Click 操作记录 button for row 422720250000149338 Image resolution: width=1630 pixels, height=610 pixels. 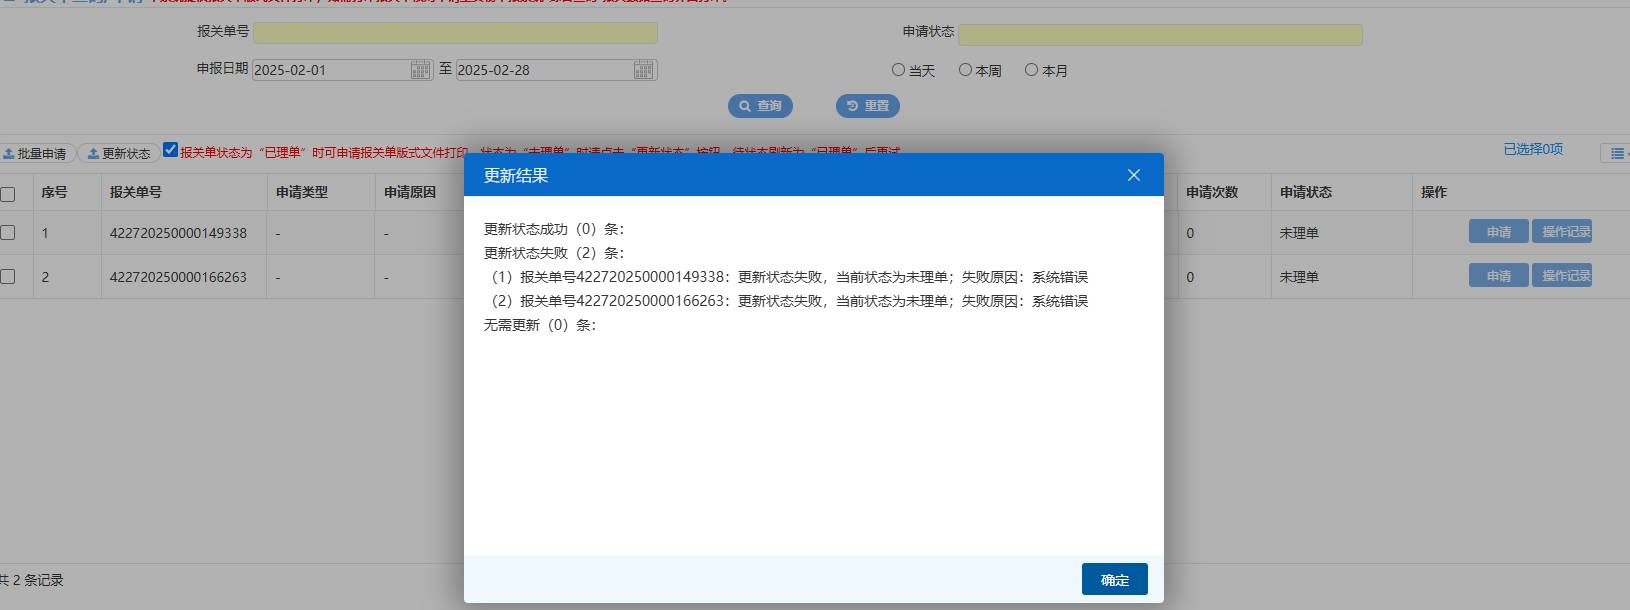coord(1562,232)
